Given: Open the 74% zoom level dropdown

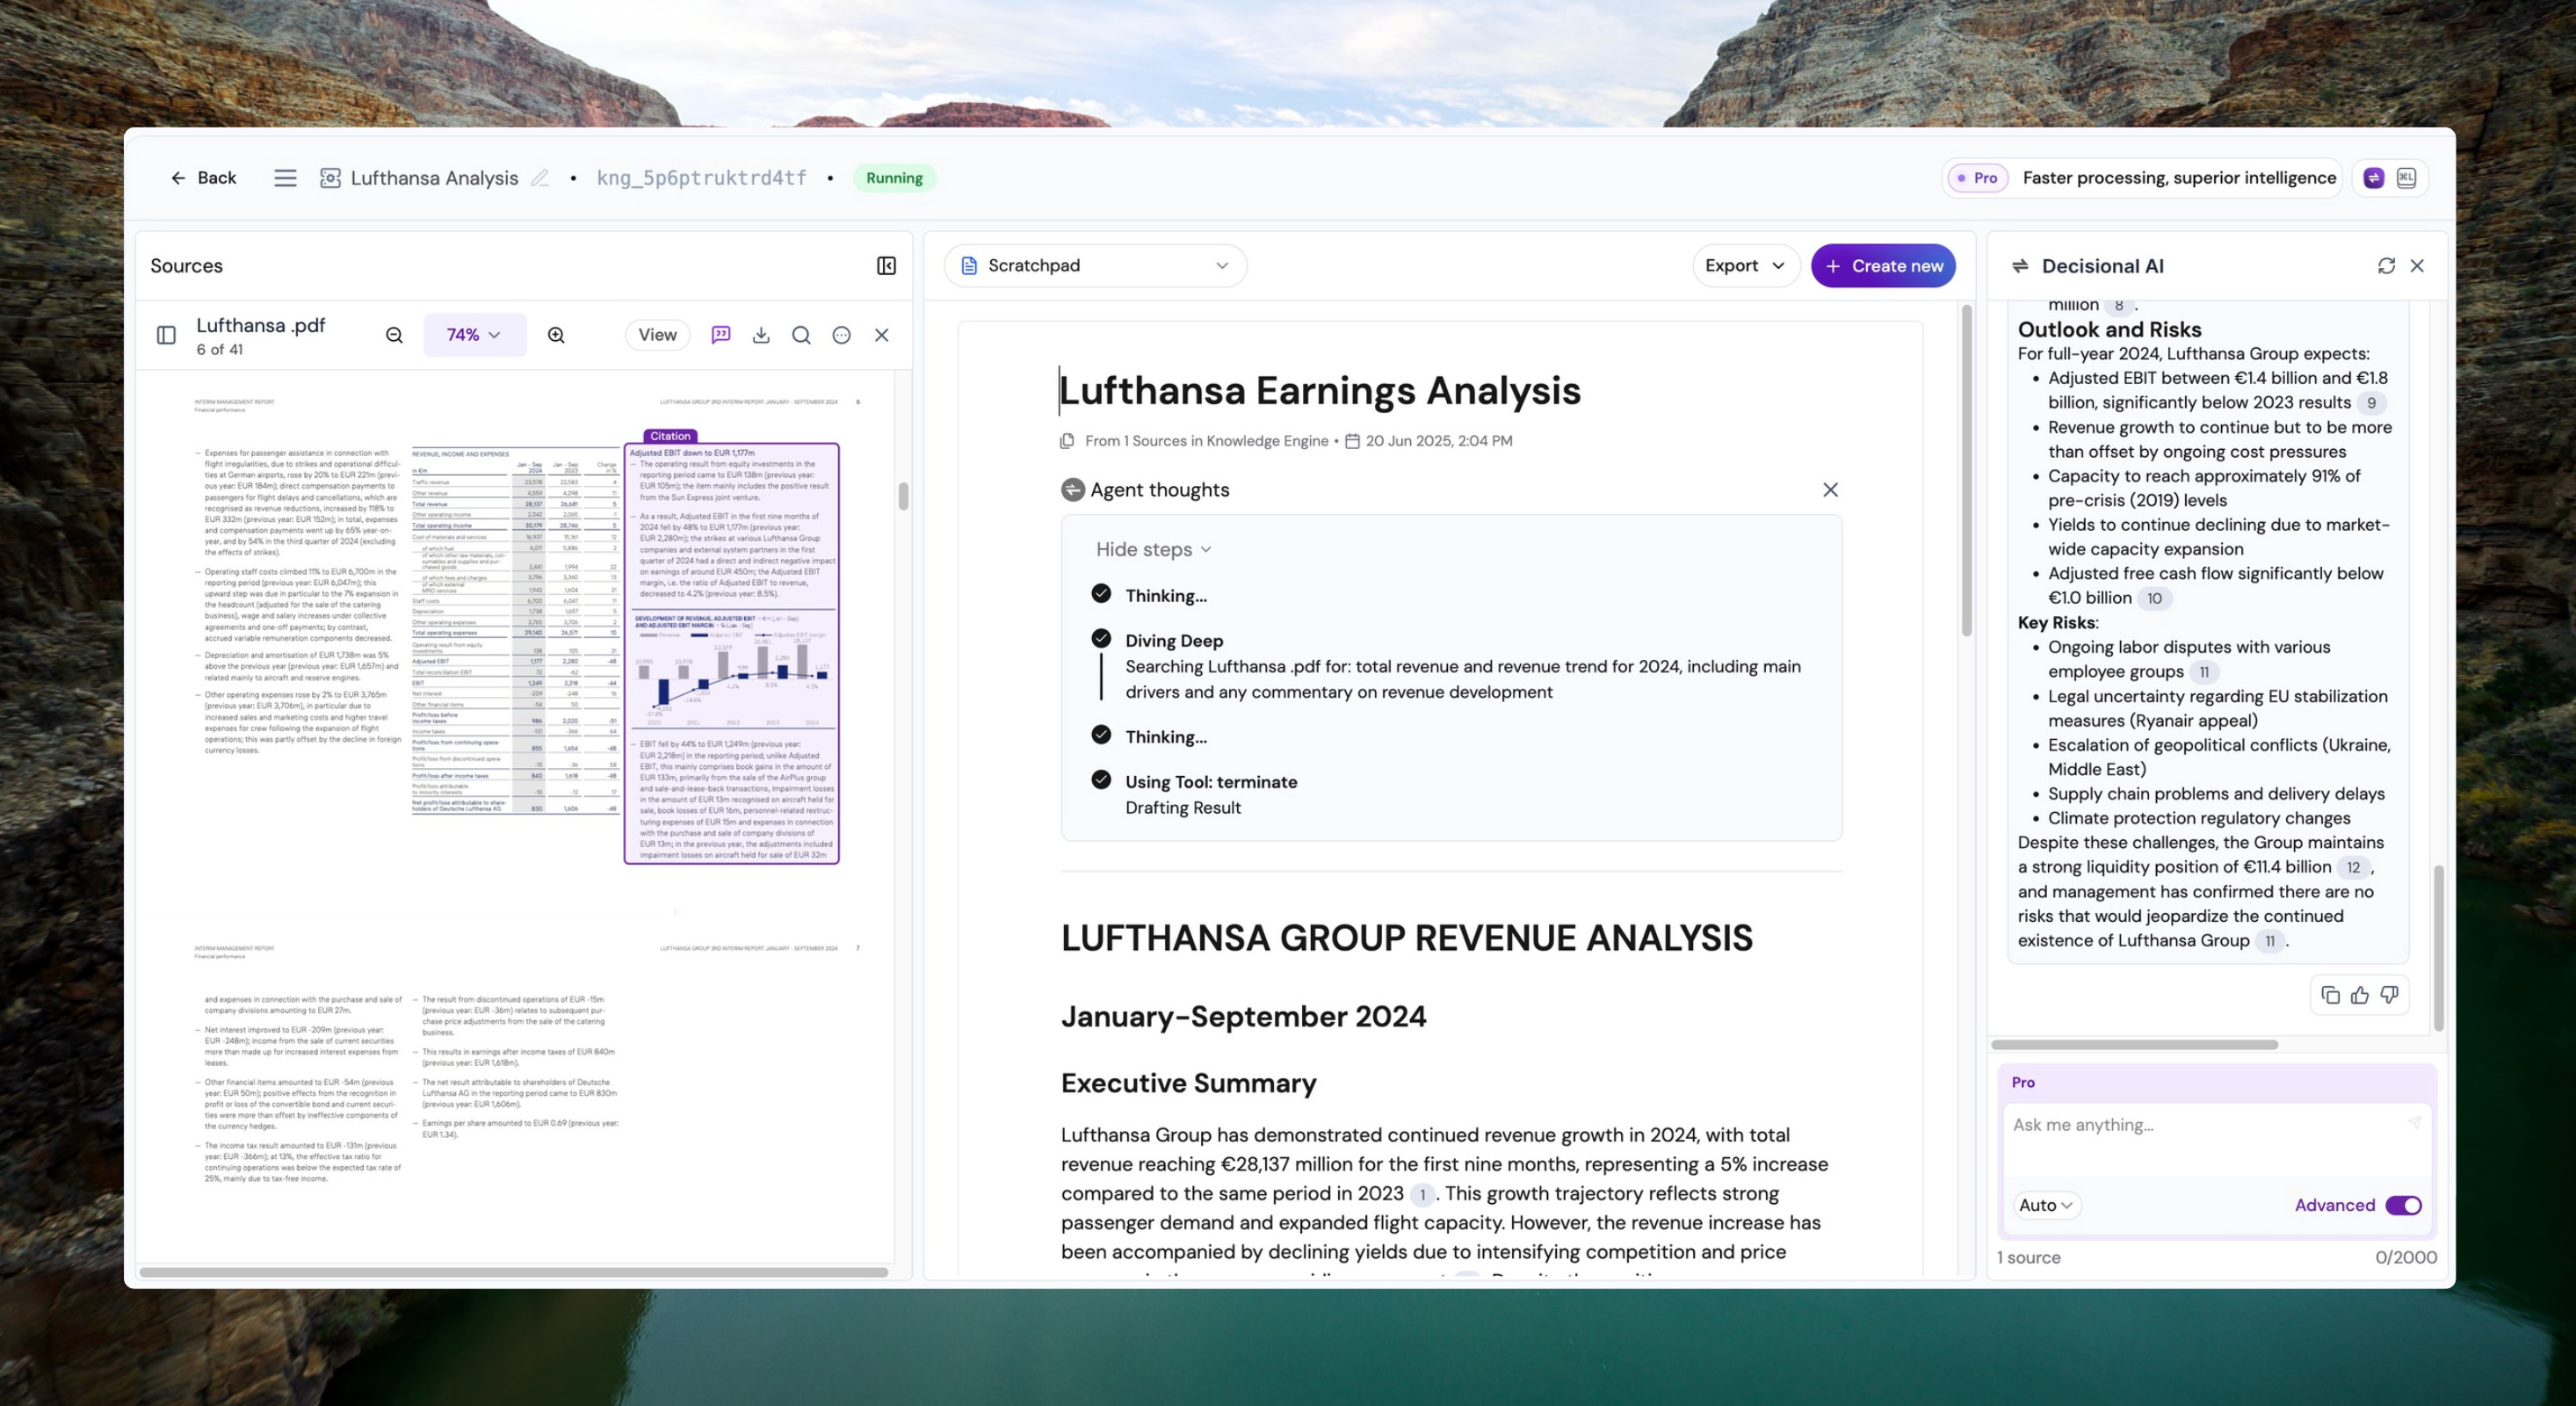Looking at the screenshot, I should pyautogui.click(x=474, y=335).
